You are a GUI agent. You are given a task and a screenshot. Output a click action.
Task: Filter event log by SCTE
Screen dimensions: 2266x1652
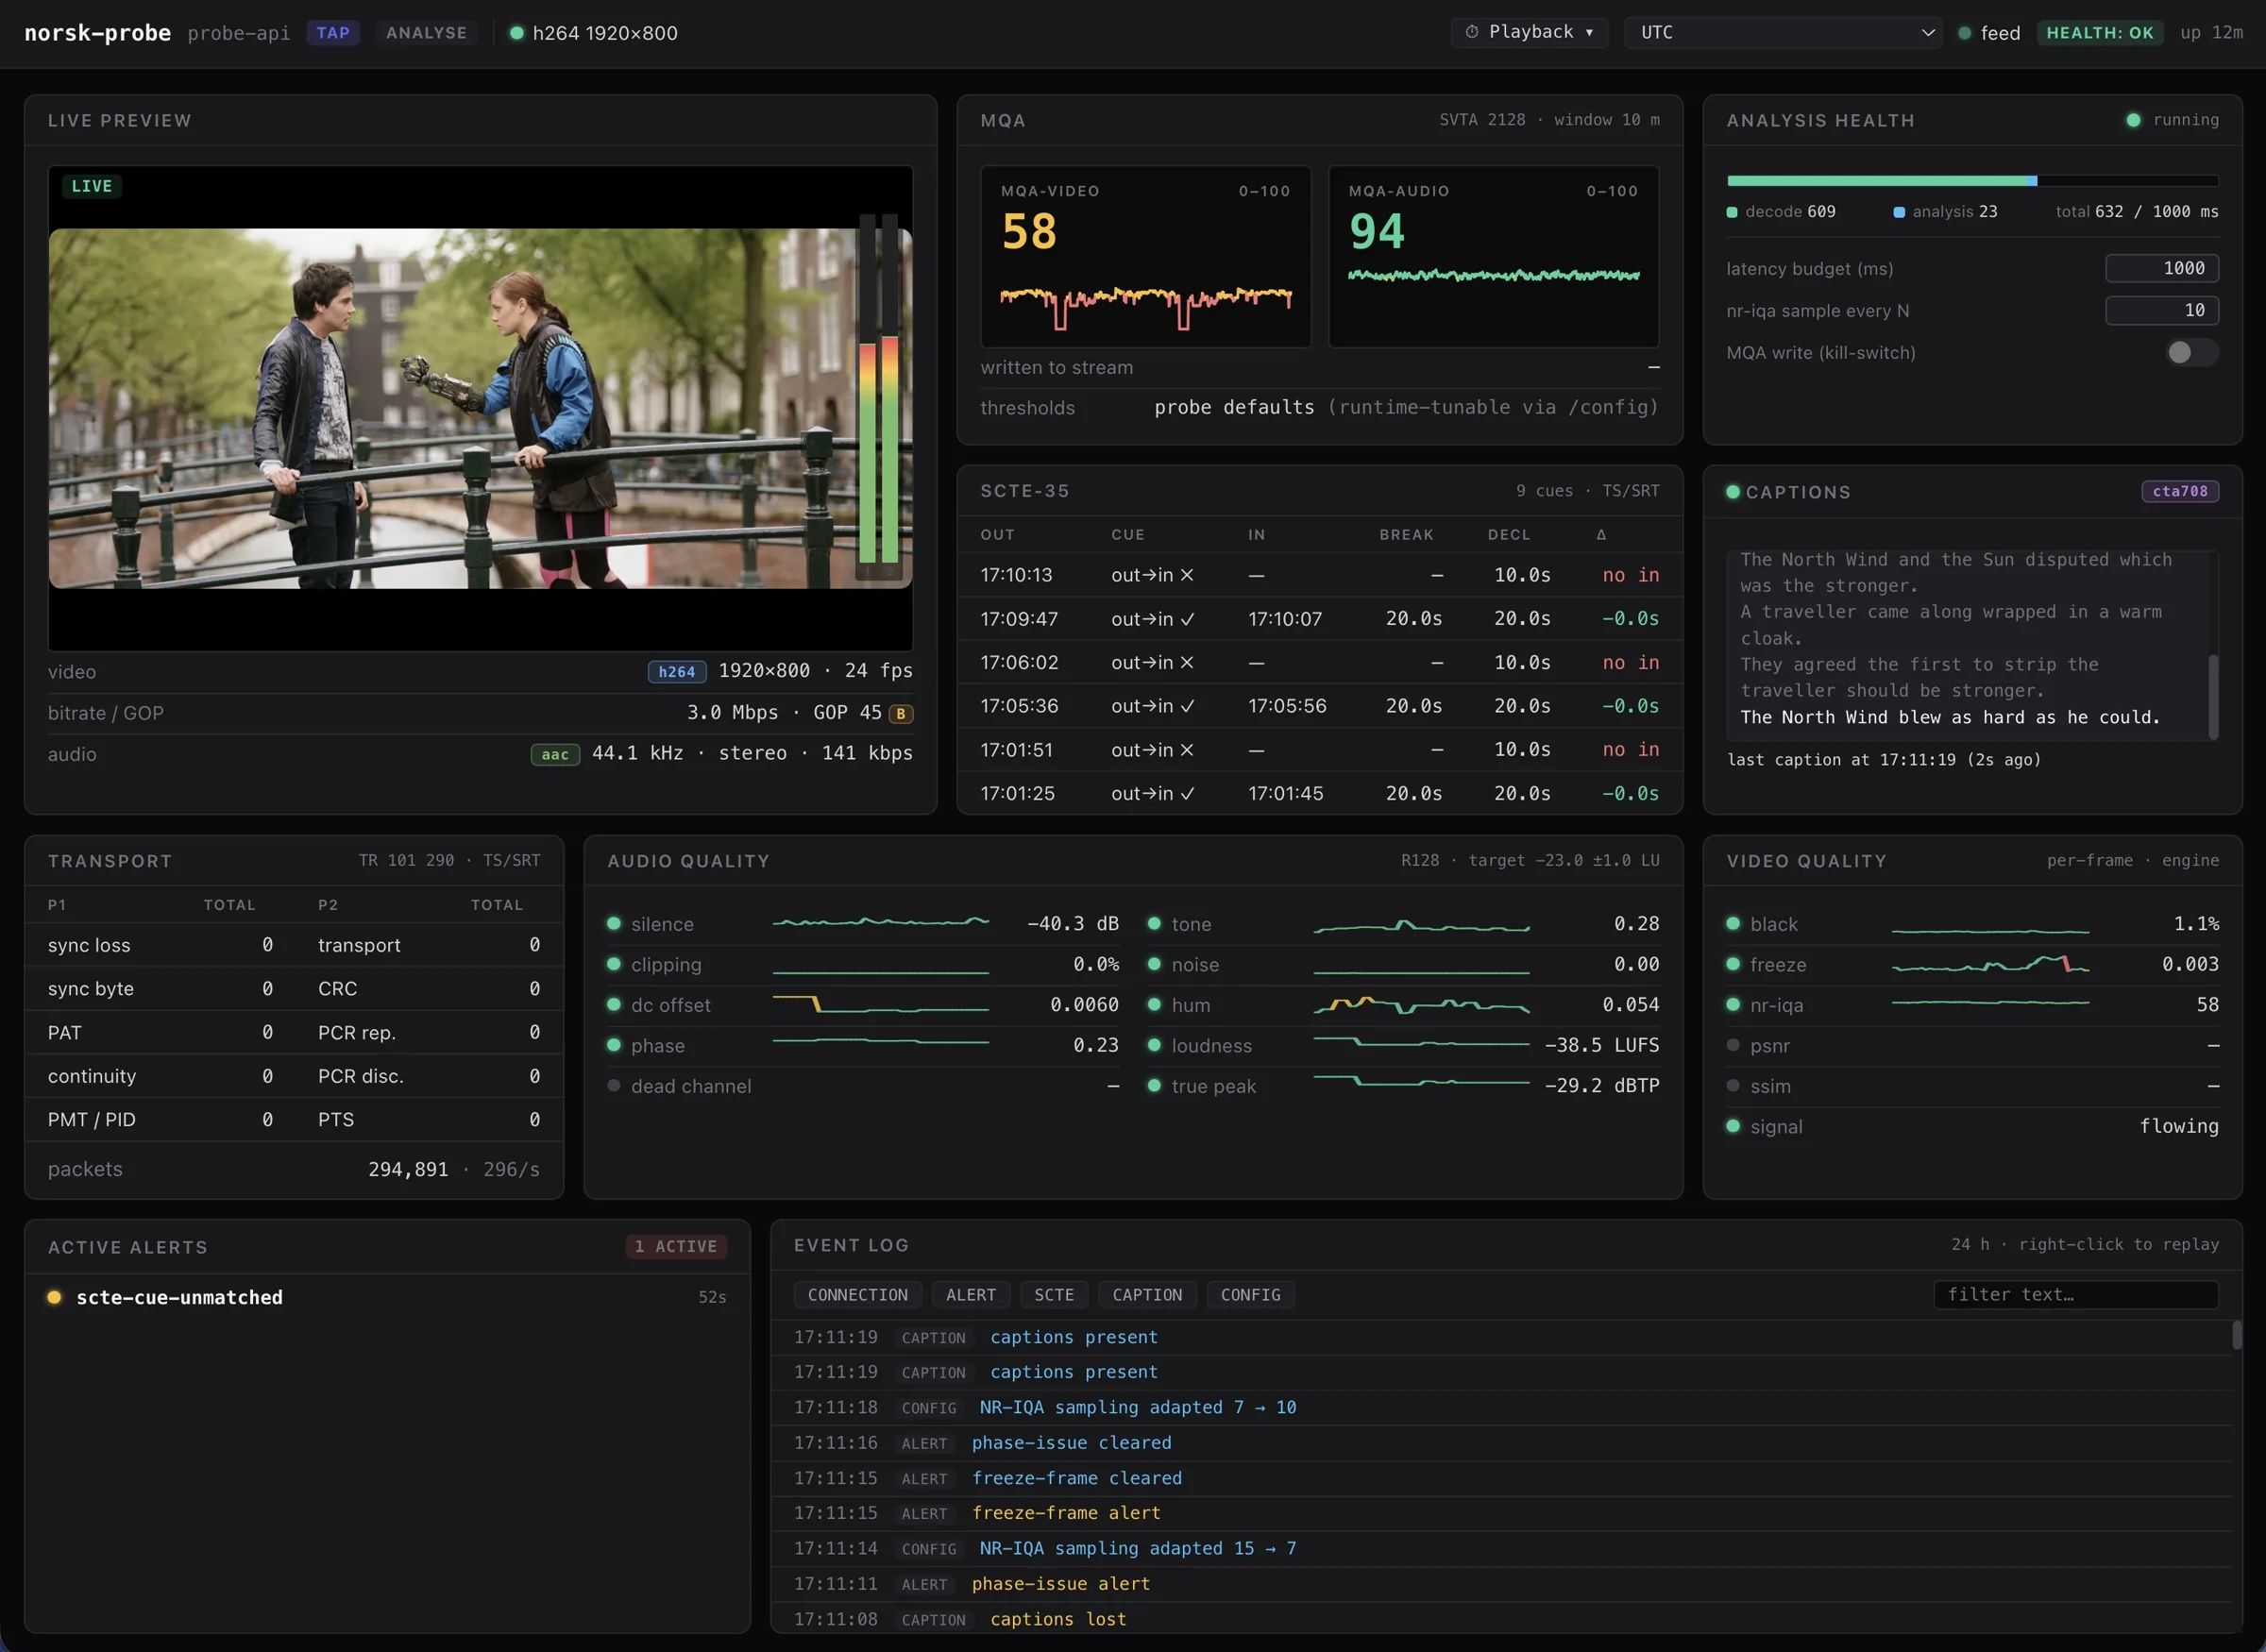(x=1054, y=1295)
